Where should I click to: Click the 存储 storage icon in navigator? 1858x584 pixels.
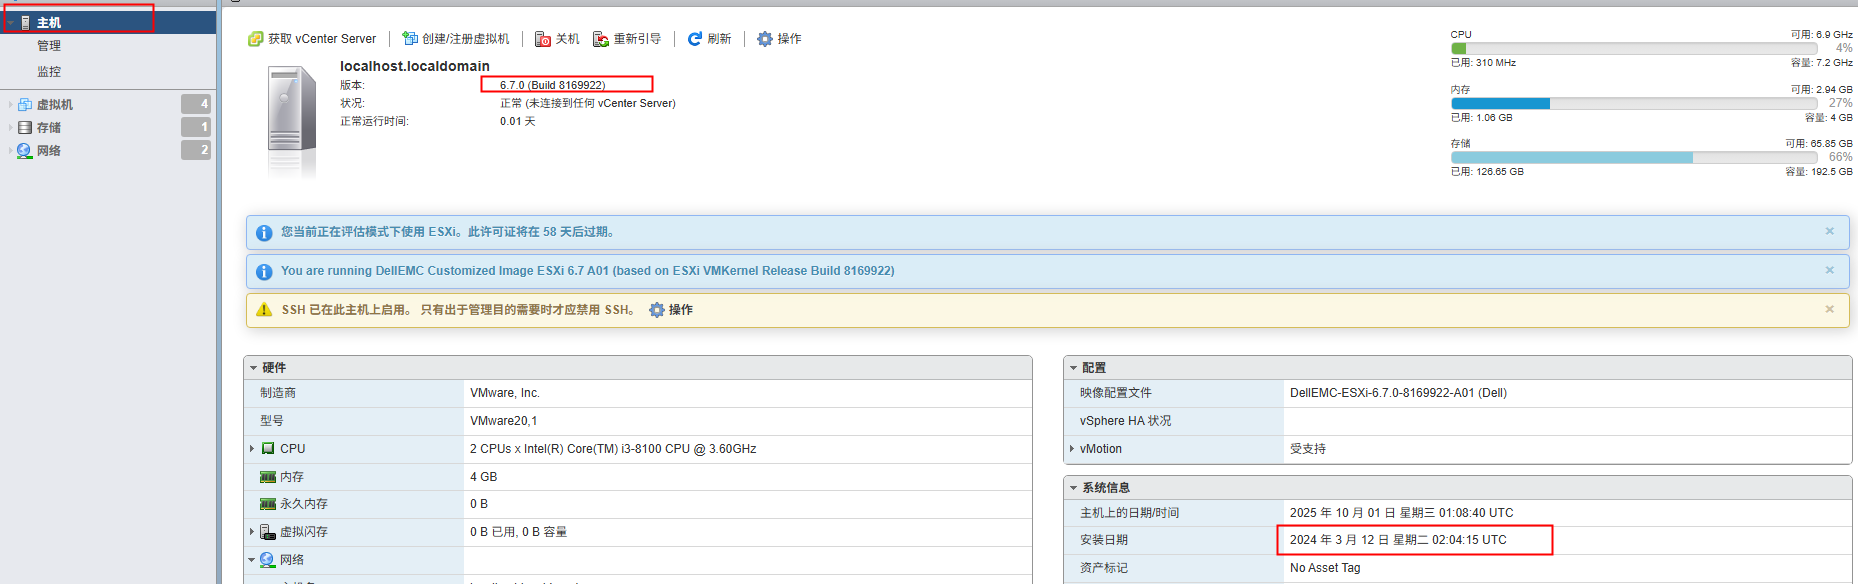pos(25,127)
